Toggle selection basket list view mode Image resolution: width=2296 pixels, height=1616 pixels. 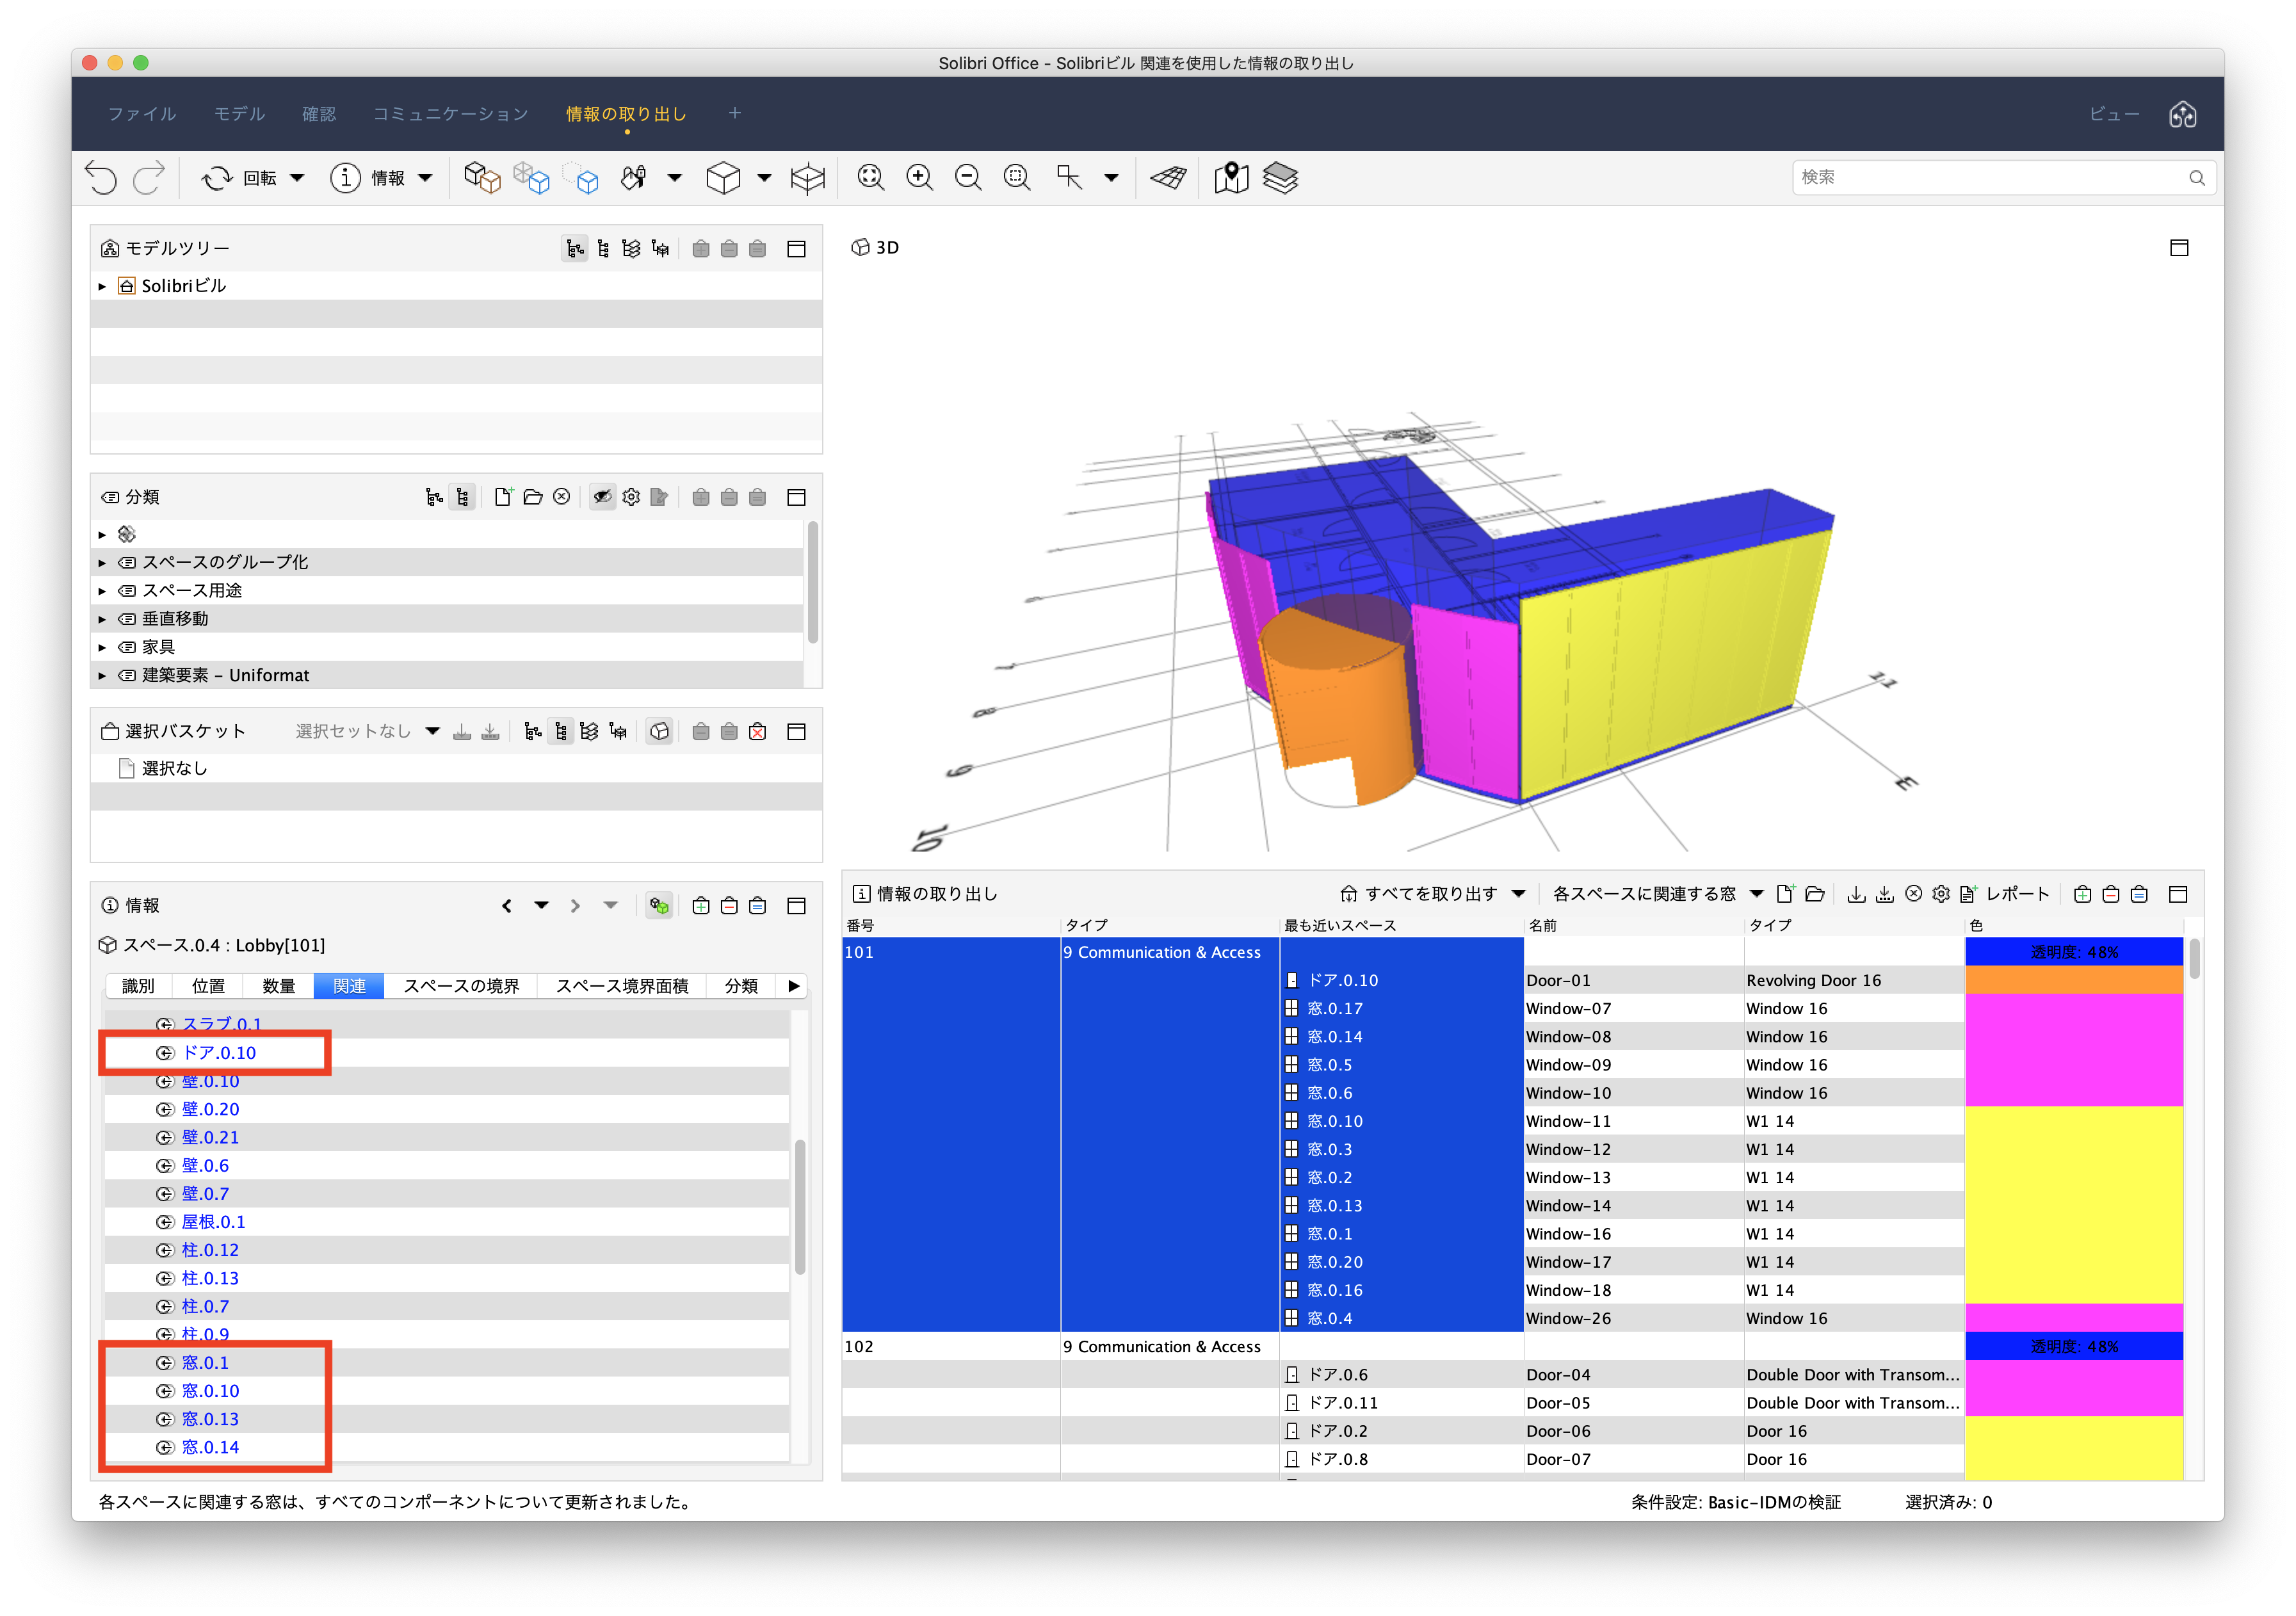[x=561, y=732]
